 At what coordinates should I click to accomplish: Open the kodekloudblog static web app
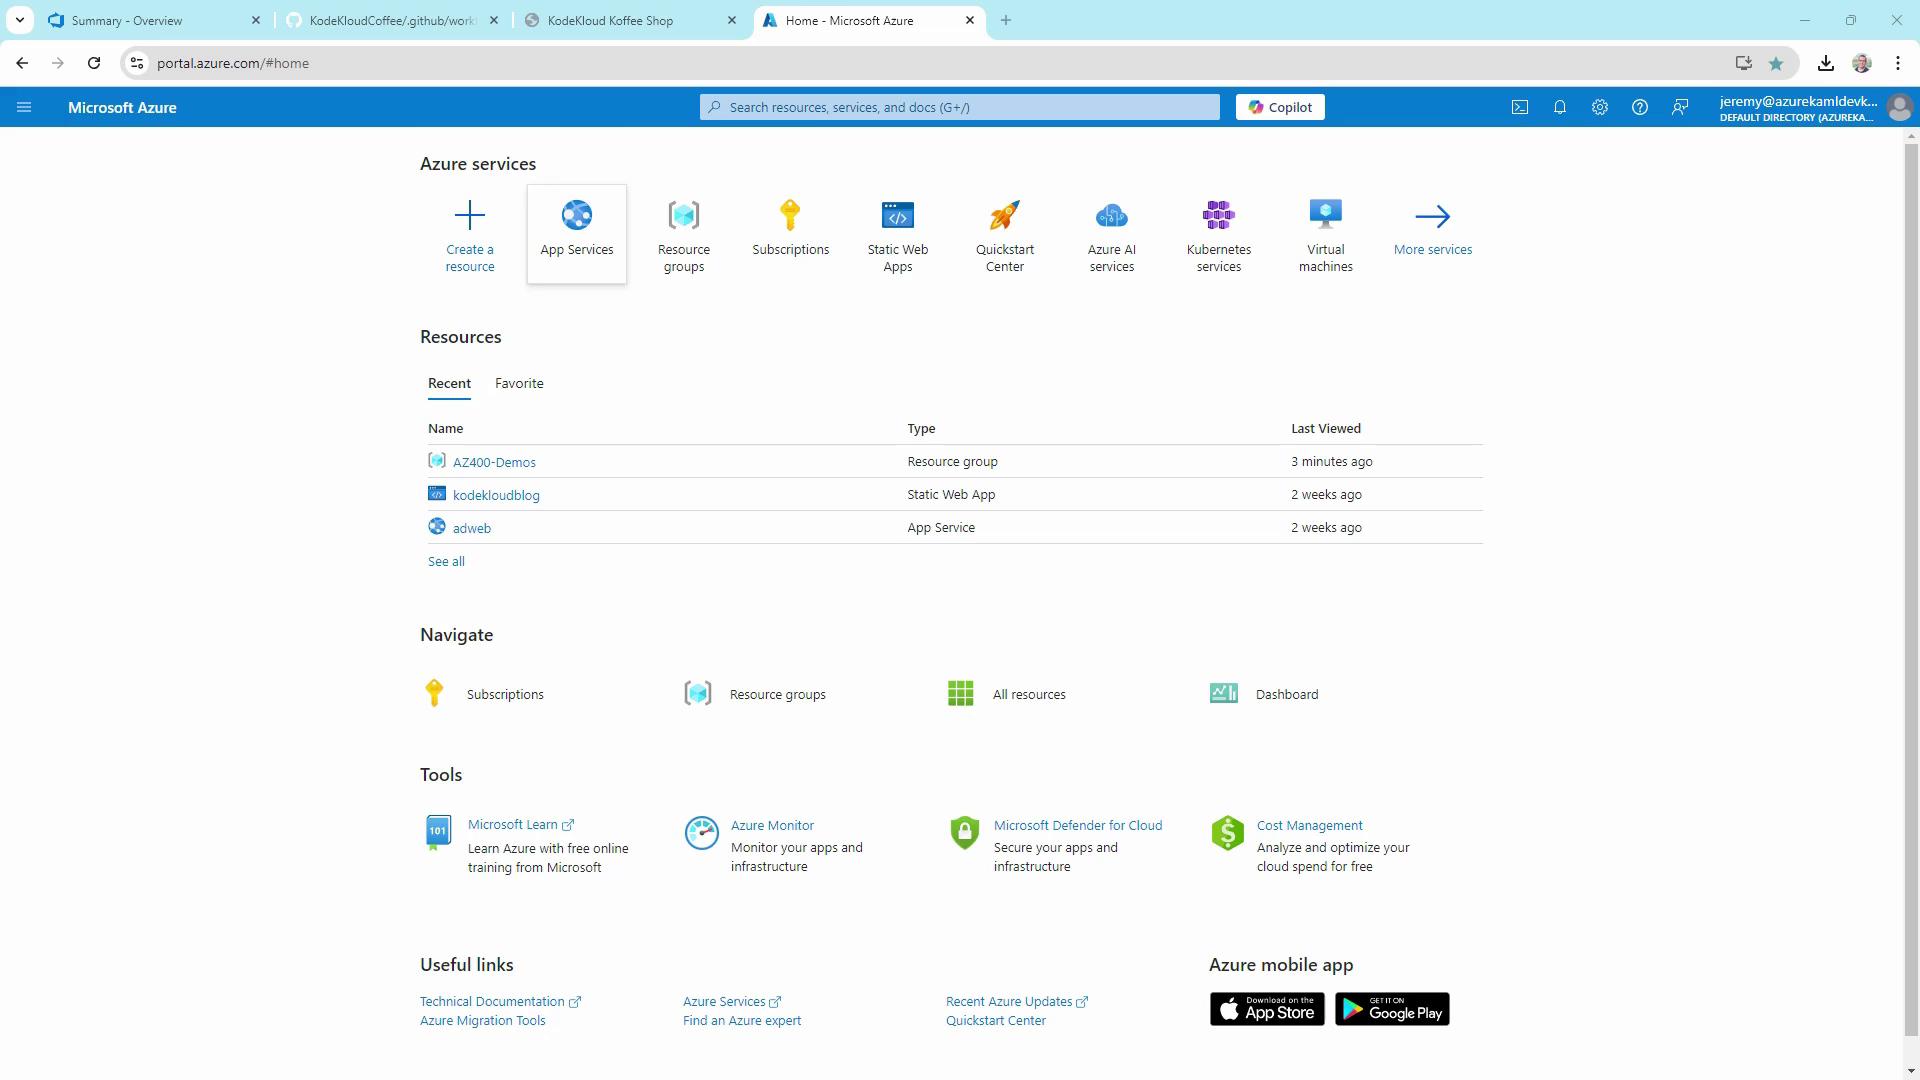coord(496,495)
